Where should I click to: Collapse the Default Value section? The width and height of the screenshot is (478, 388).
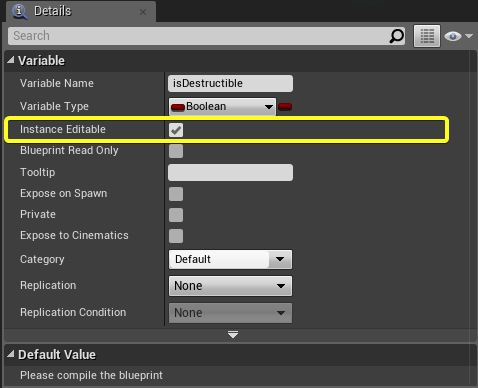pos(11,354)
